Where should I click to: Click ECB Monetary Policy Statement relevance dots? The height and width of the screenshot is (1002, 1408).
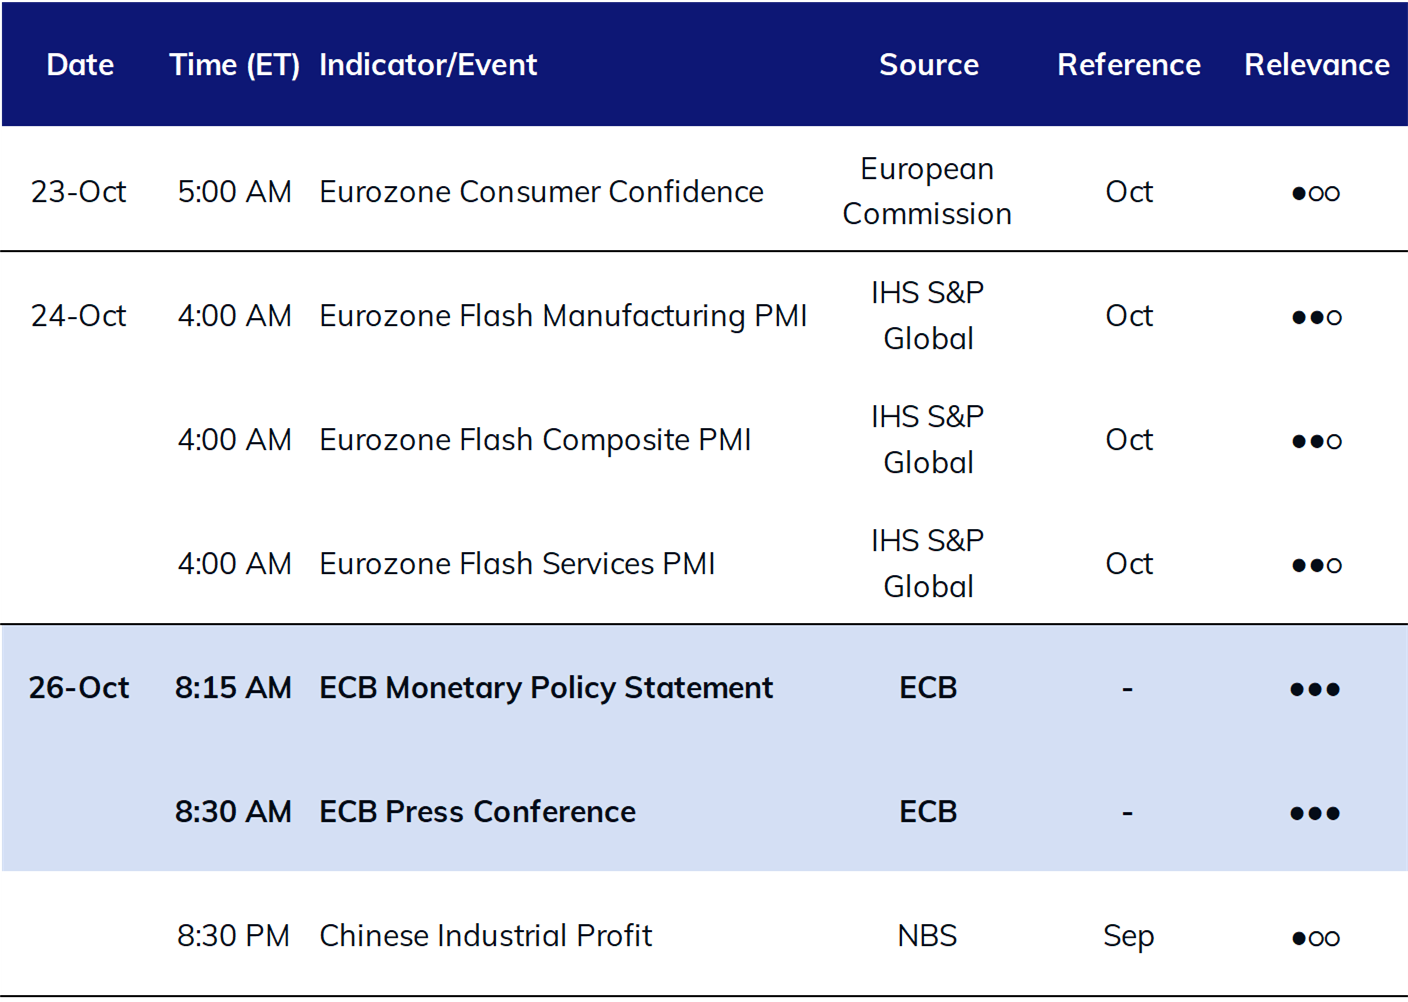tap(1315, 689)
